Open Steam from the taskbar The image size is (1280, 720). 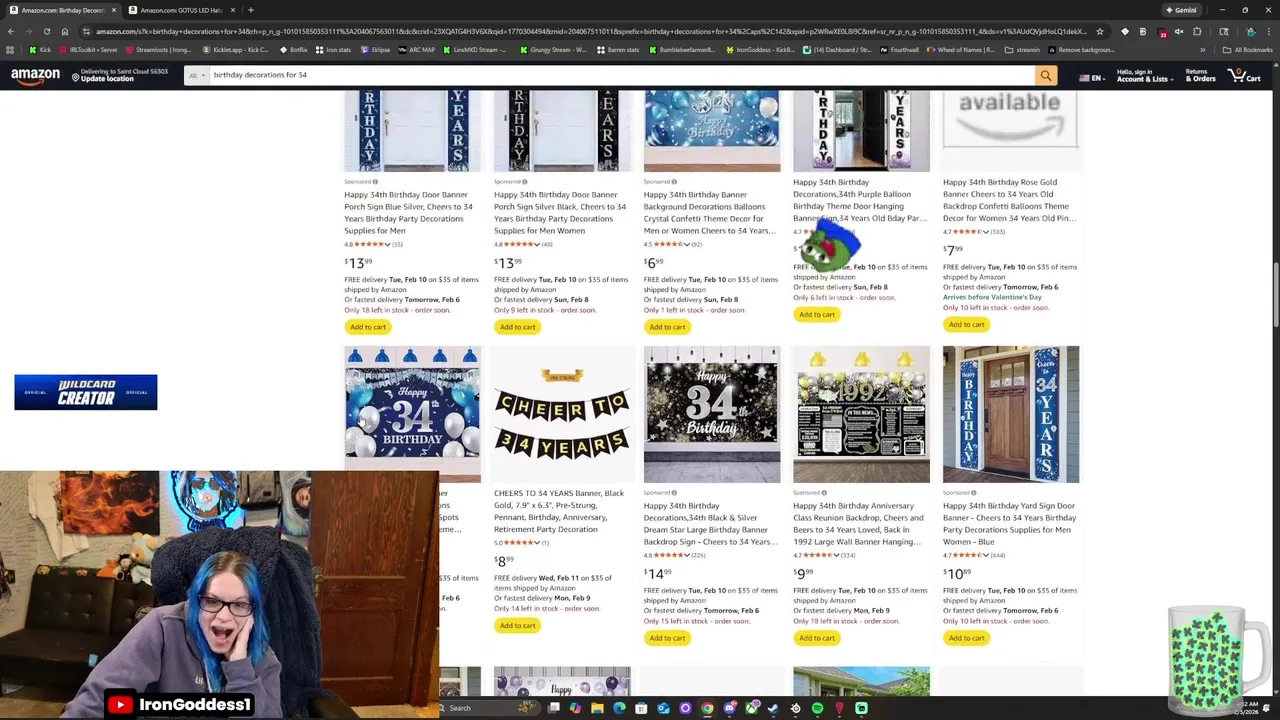pos(772,708)
